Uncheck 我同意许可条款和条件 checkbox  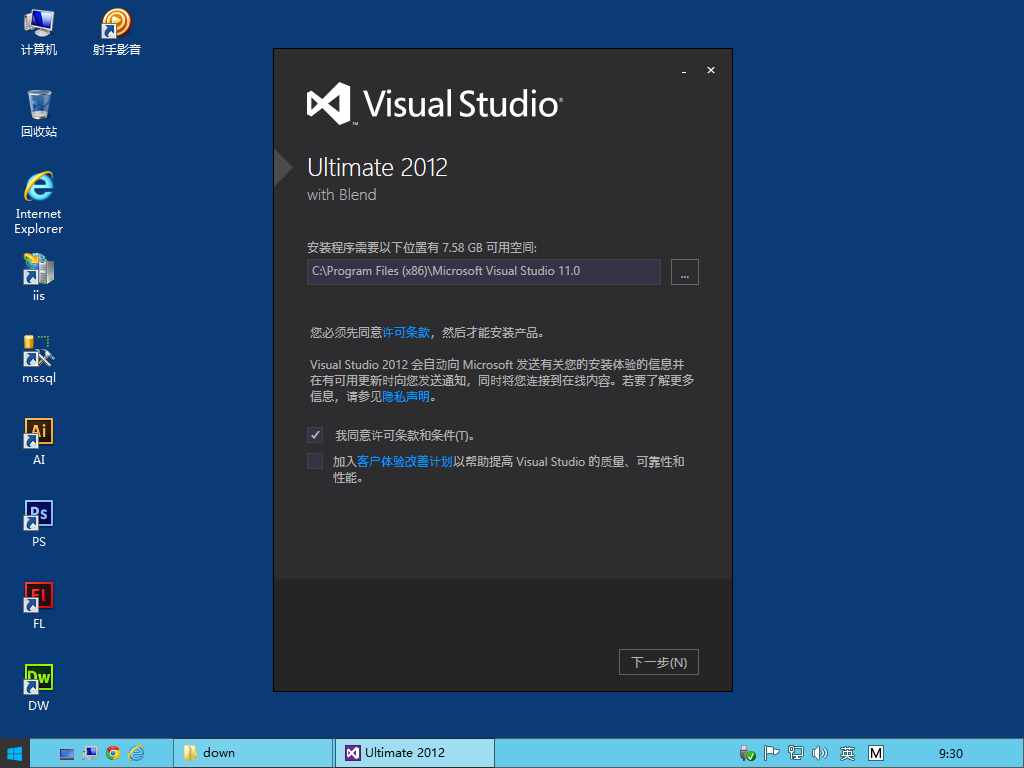[x=315, y=435]
